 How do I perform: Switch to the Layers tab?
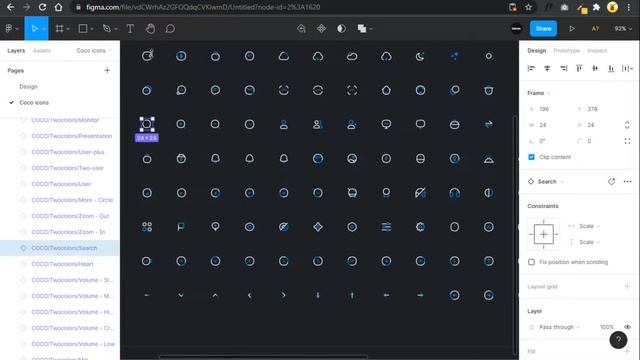16,51
